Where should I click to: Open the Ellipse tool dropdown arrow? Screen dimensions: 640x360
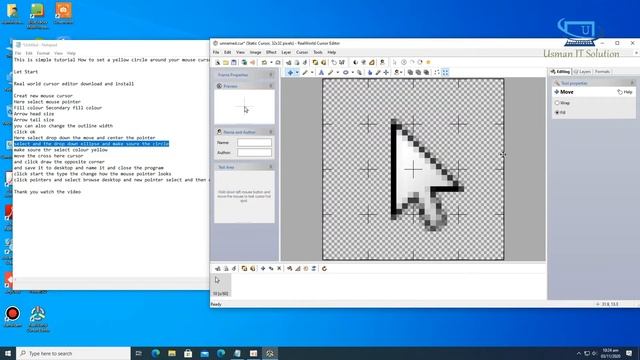tap(353, 73)
